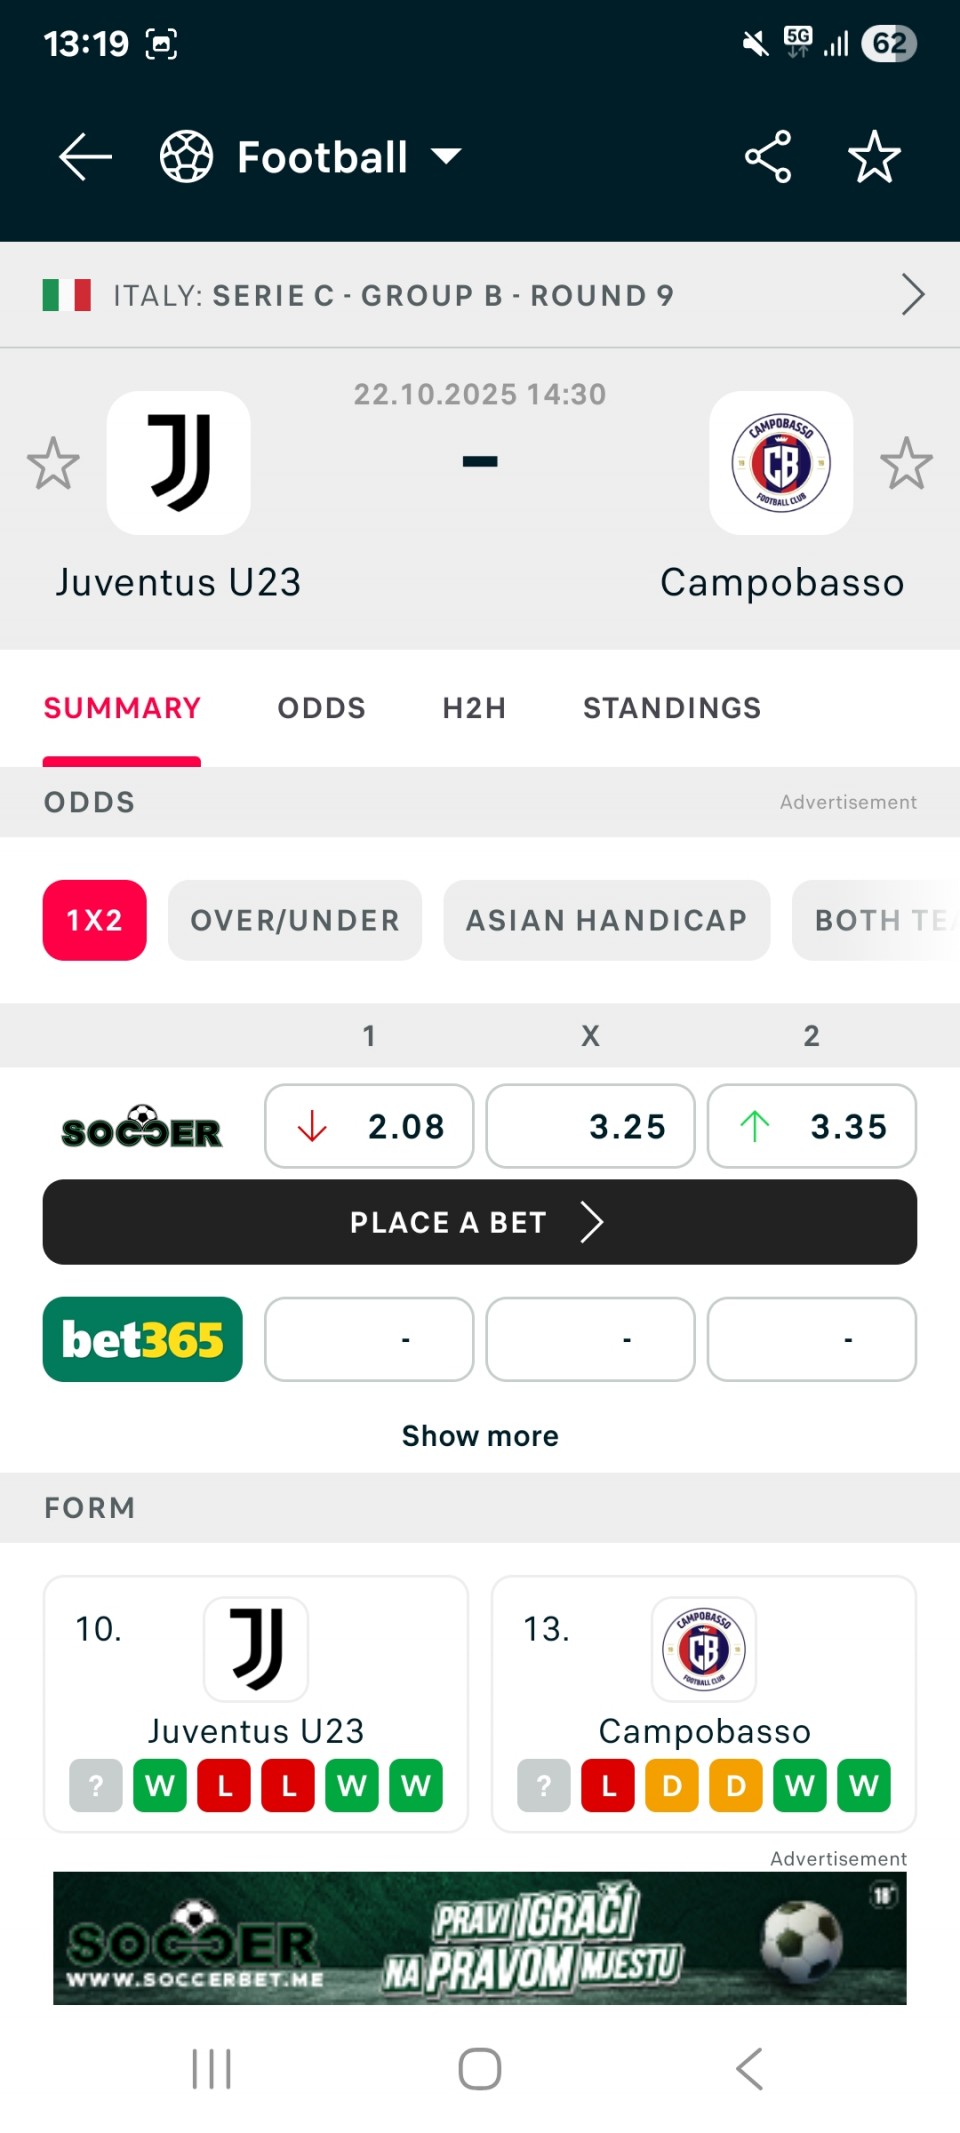Tap the back arrow in header
The image size is (960, 2133).
pos(85,157)
